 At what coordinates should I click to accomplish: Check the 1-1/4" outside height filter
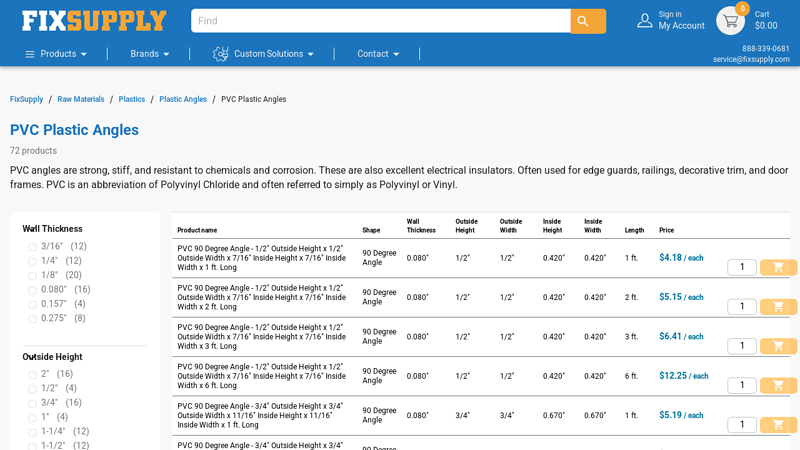[x=32, y=432]
